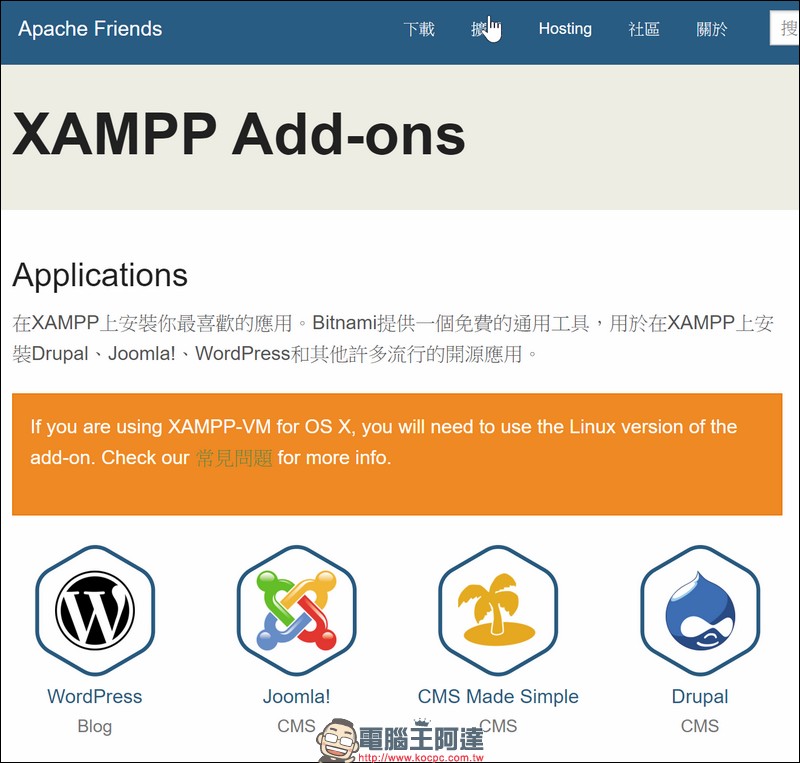Select the Applications section heading
This screenshot has height=763, width=800.
100,276
